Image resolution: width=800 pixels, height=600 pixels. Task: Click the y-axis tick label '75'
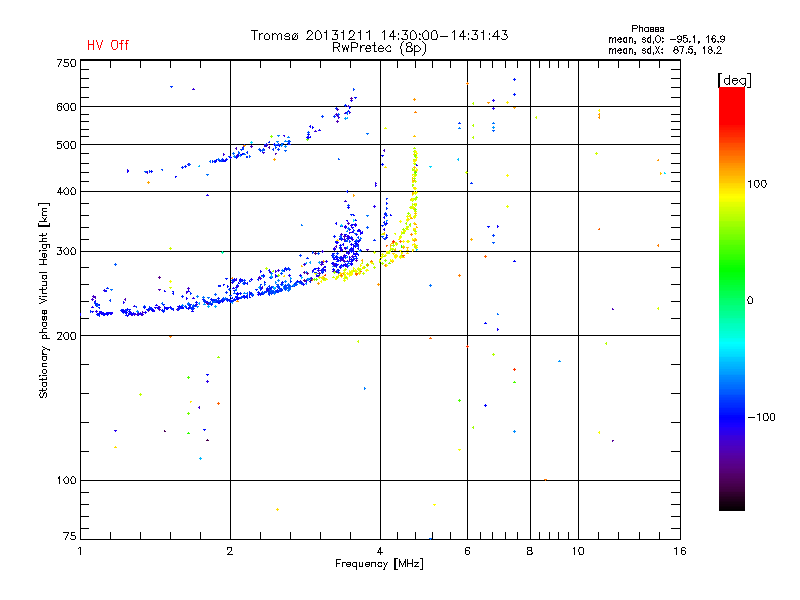coord(70,536)
